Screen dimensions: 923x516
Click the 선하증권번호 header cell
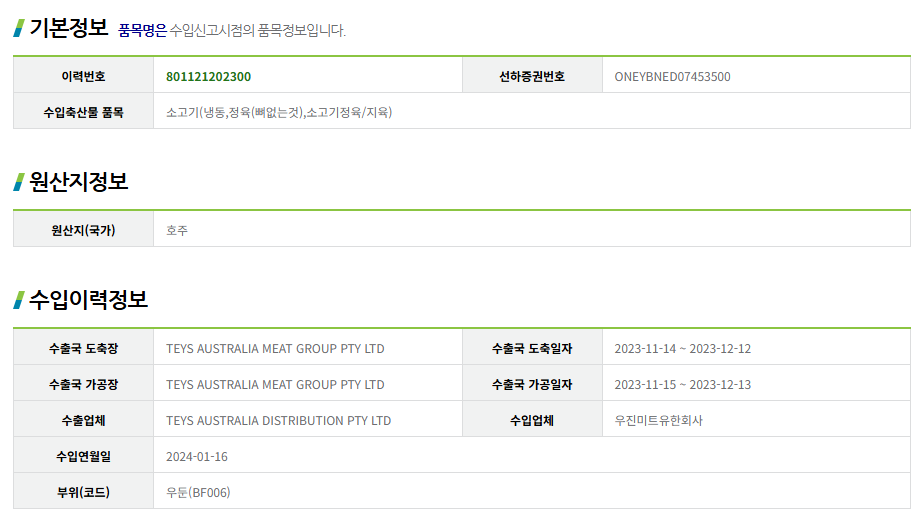[532, 76]
